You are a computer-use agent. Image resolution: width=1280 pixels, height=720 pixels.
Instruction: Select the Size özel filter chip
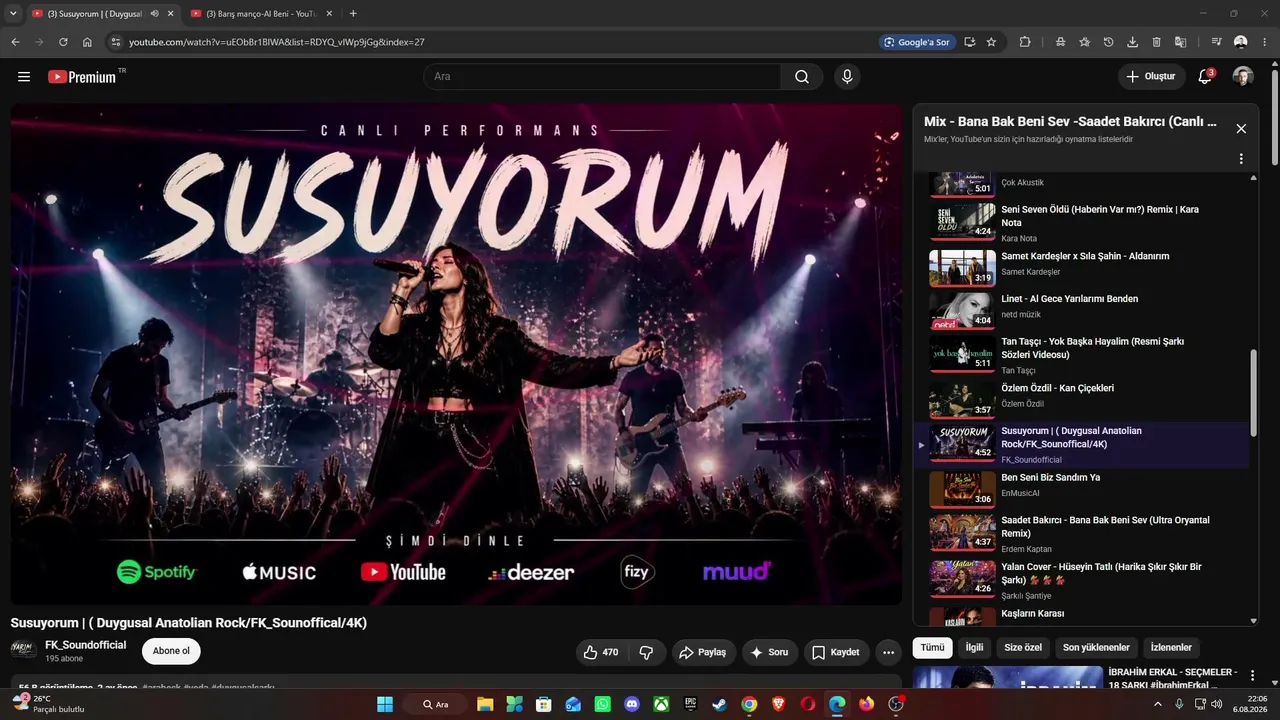point(1023,648)
